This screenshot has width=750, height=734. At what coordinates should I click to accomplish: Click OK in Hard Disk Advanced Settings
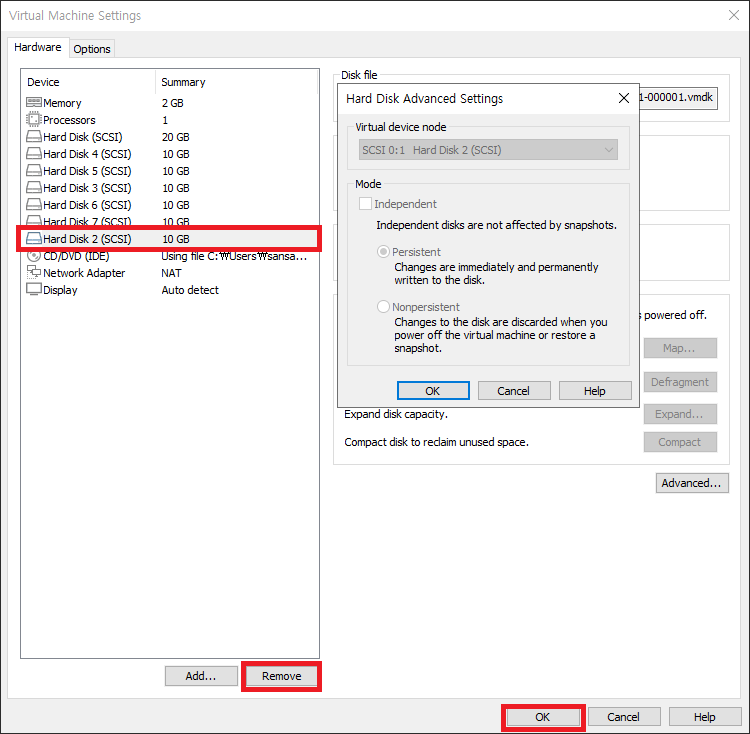[433, 391]
